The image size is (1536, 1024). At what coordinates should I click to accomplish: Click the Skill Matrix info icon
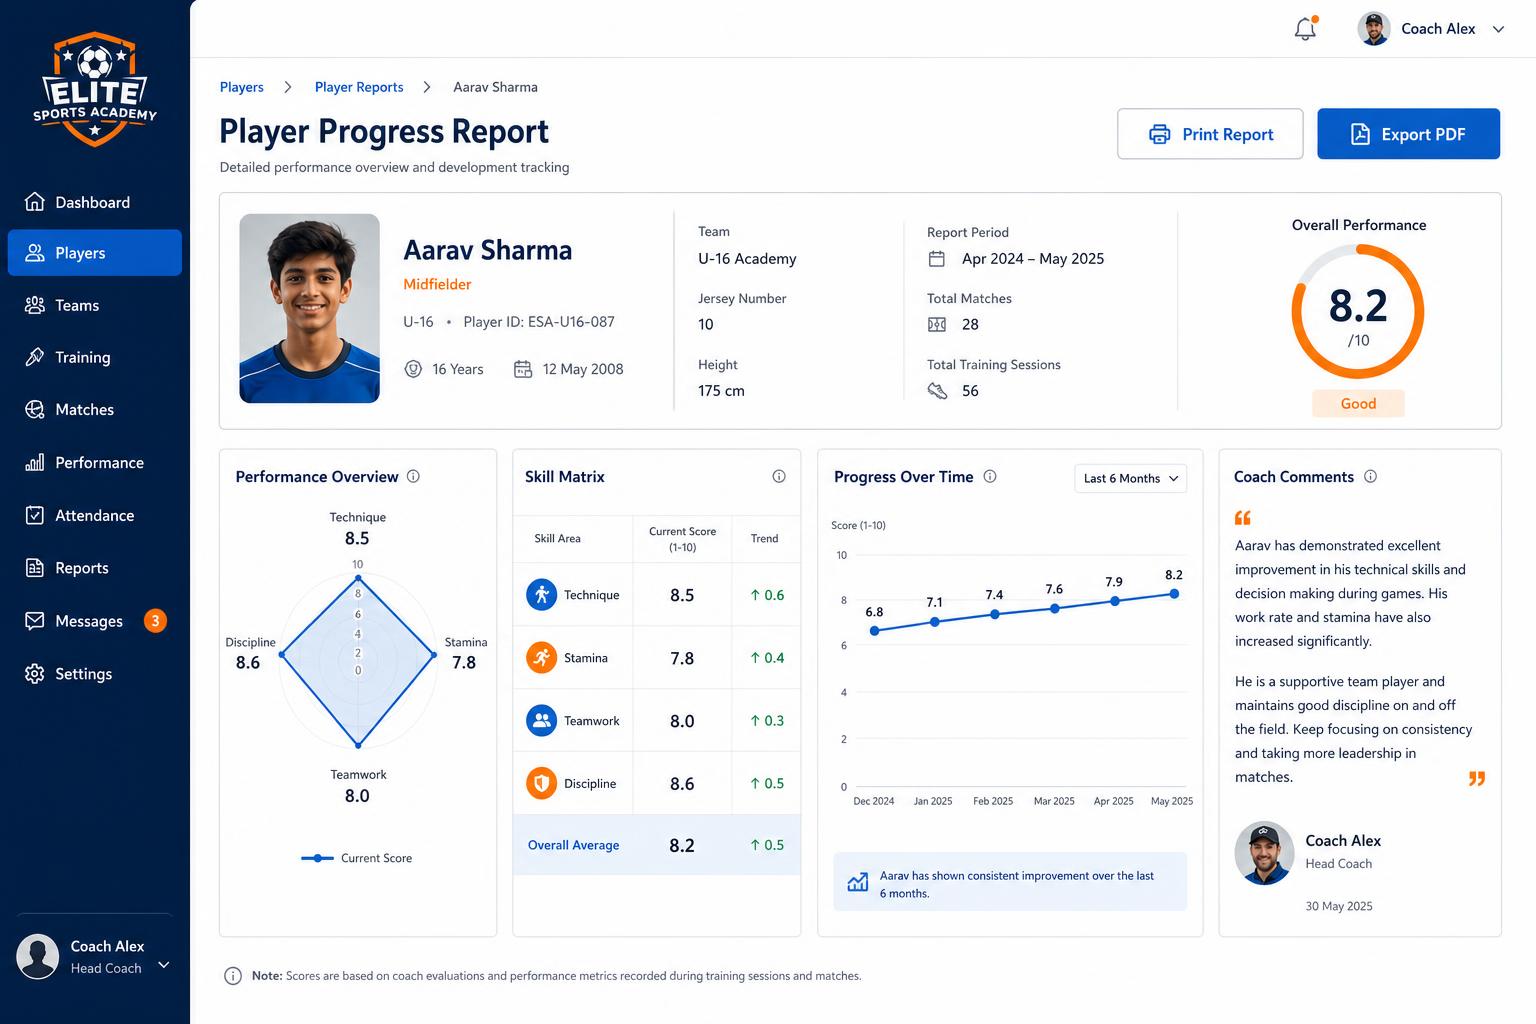click(779, 477)
